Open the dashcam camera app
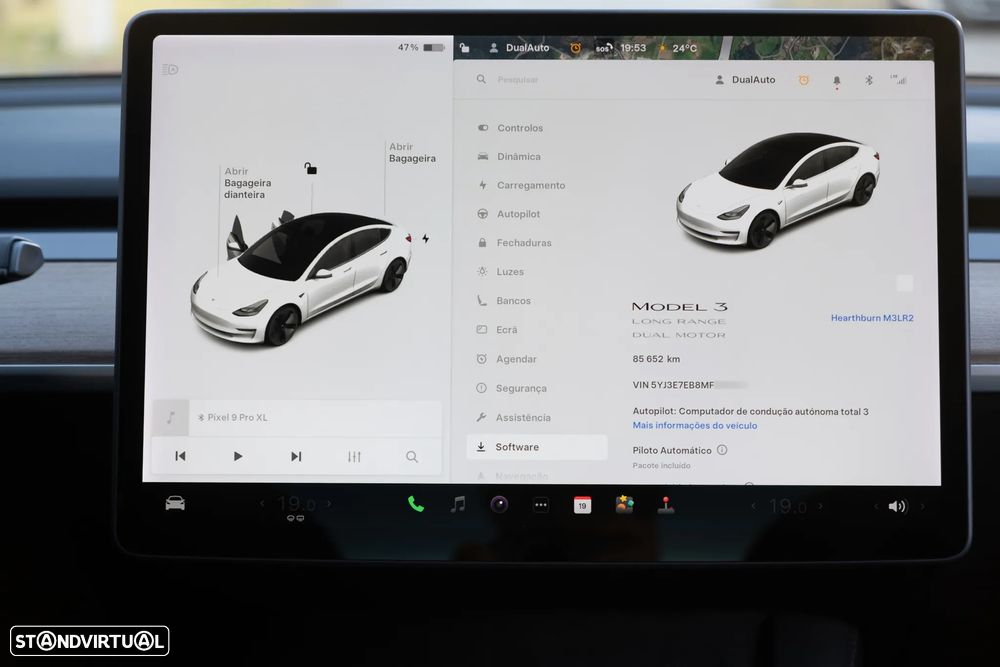 coord(499,505)
